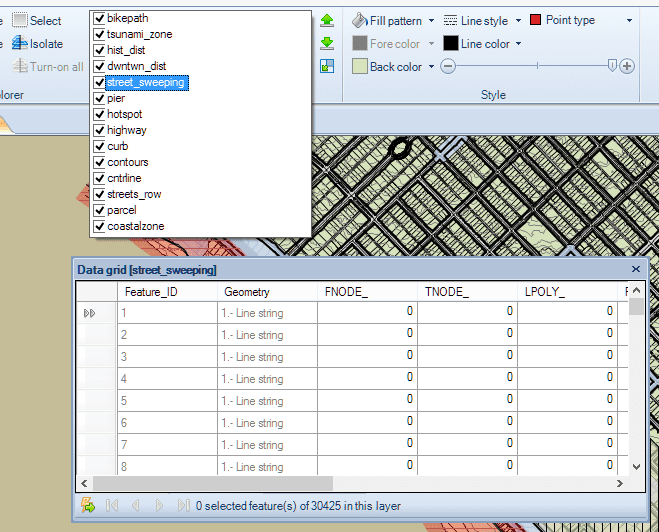Click the black Line color swatch
Screen dimensions: 659x532
(x=451, y=43)
